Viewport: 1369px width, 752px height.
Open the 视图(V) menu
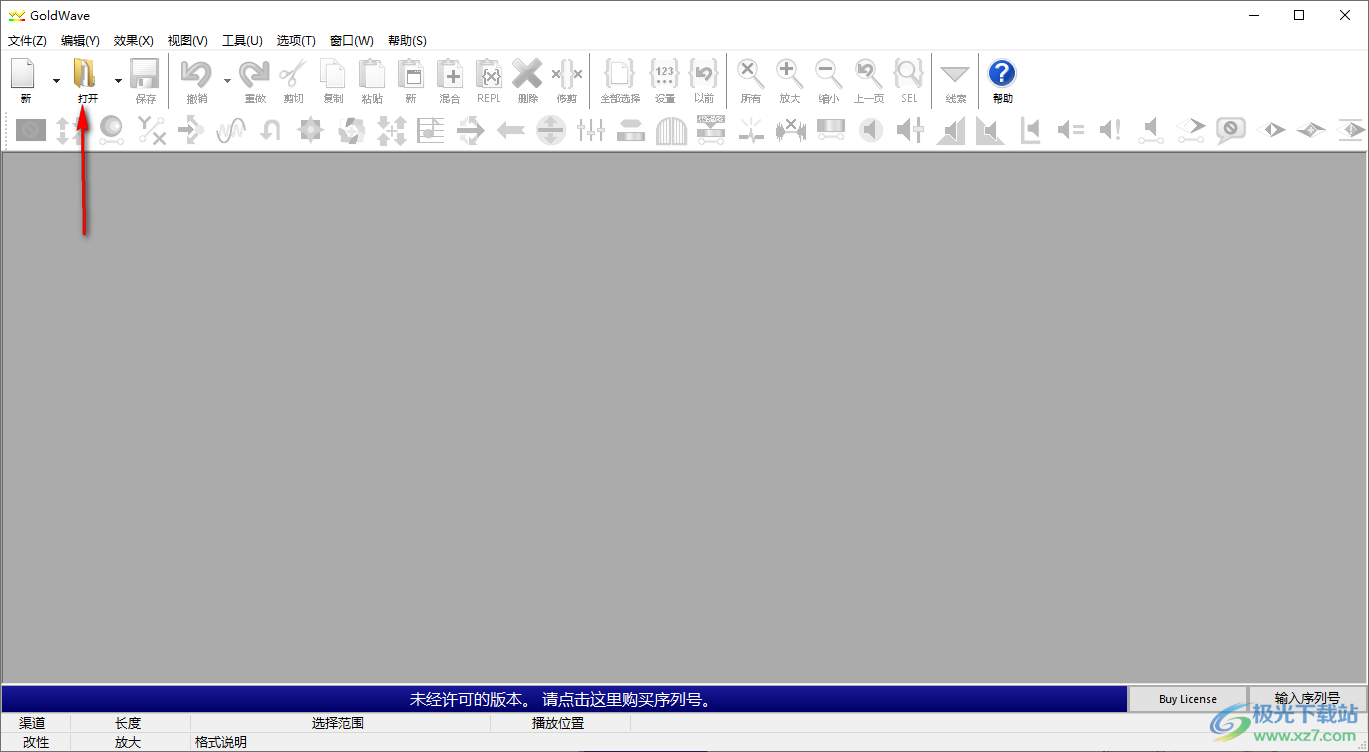pos(188,40)
